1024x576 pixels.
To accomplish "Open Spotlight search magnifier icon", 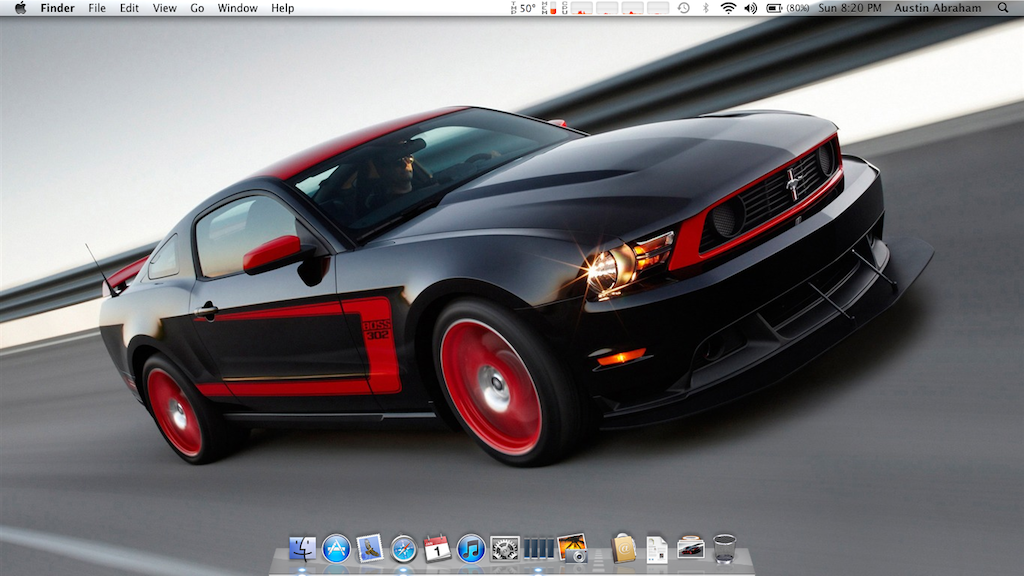I will [x=1003, y=8].
